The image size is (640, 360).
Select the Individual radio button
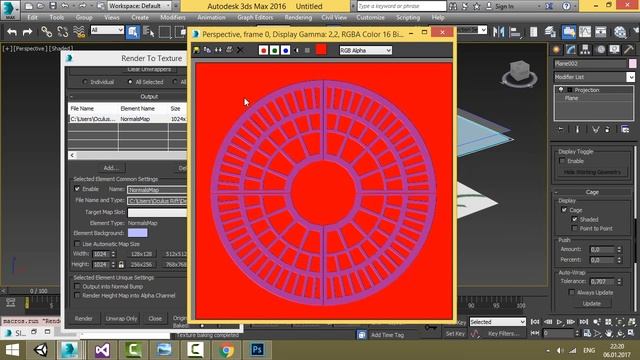pyautogui.click(x=85, y=82)
